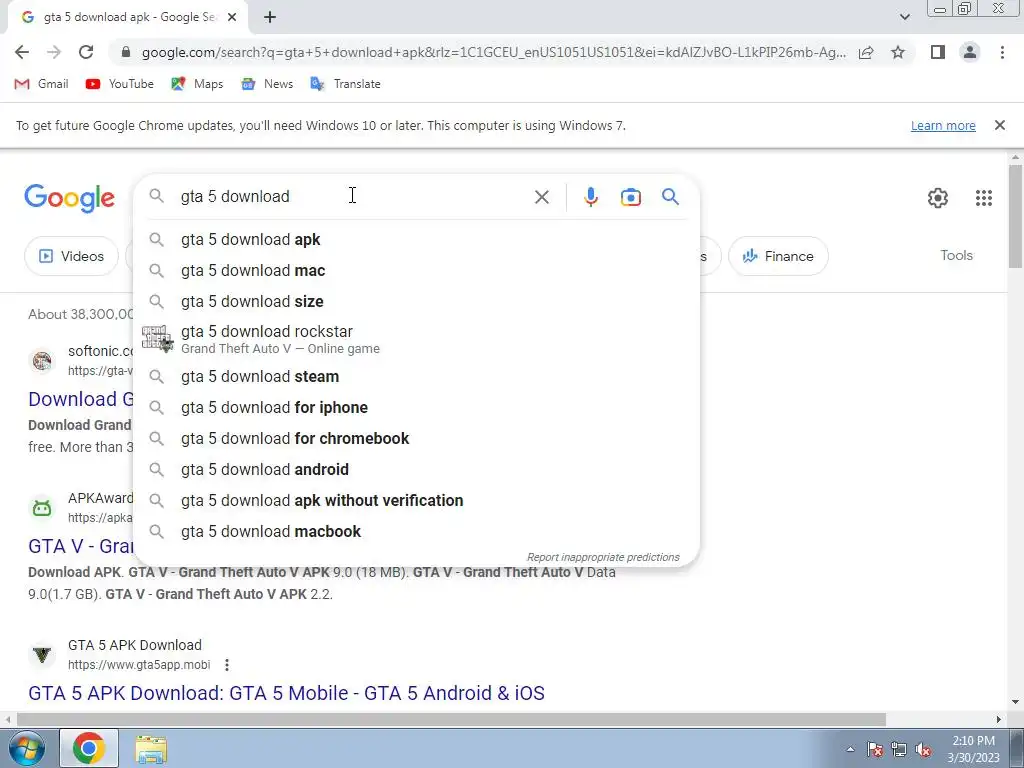
Task: Open the News bookmark
Action: click(266, 84)
